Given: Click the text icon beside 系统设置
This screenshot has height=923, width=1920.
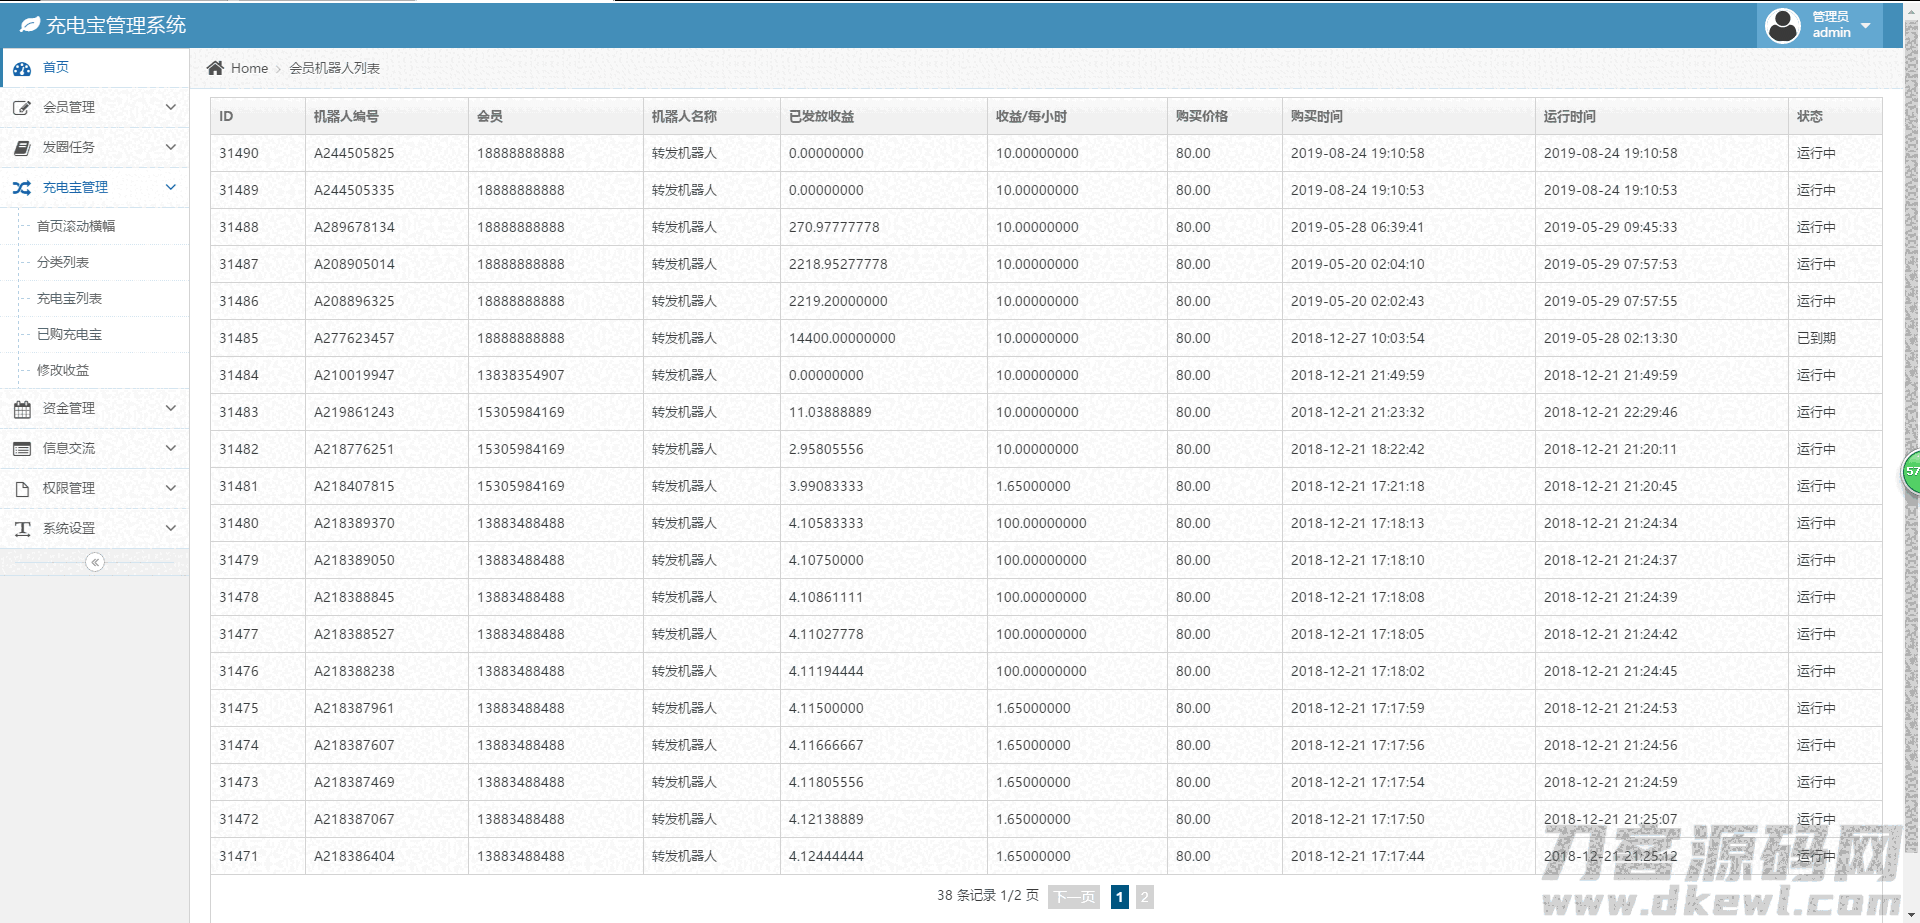Looking at the screenshot, I should (x=22, y=529).
